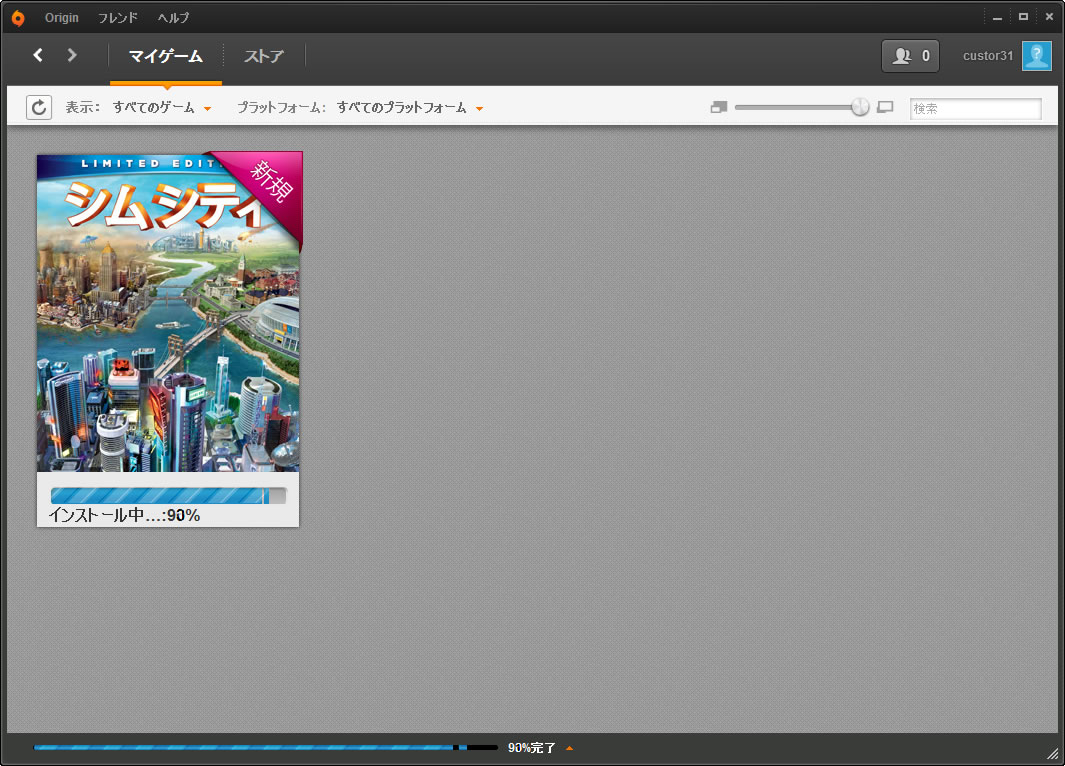Open the フレンド menu
The height and width of the screenshot is (766, 1065).
pos(118,18)
